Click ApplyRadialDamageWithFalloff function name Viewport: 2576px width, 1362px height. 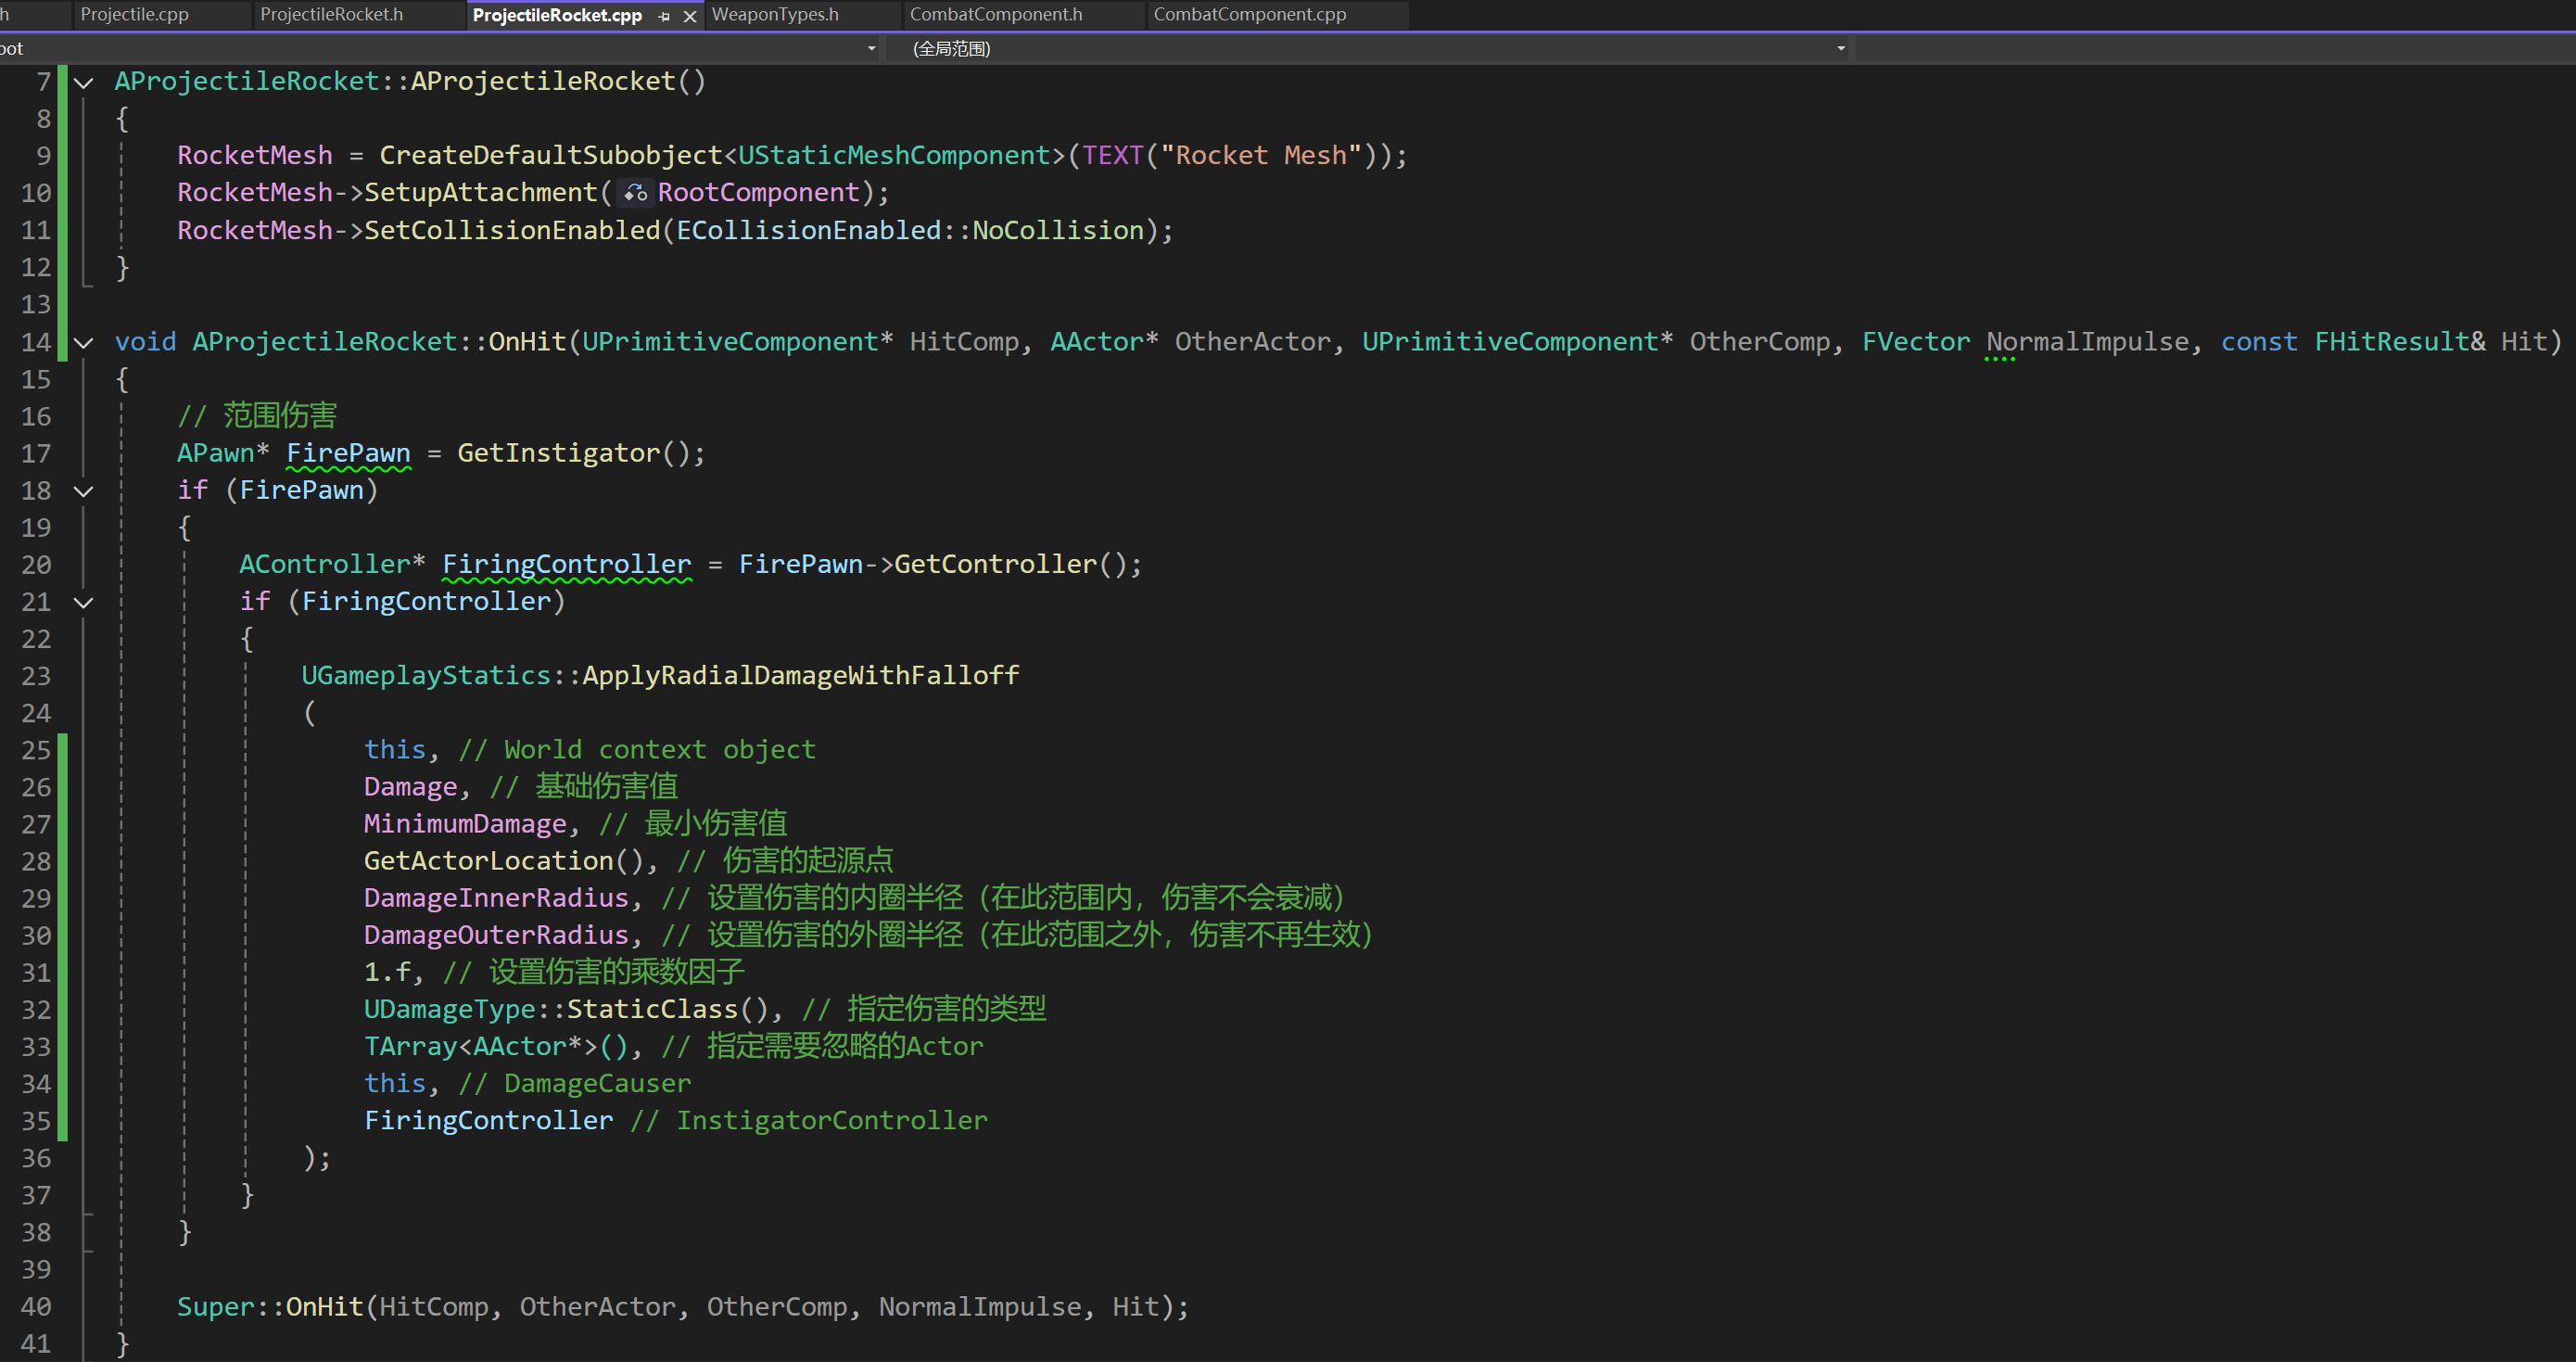800,675
